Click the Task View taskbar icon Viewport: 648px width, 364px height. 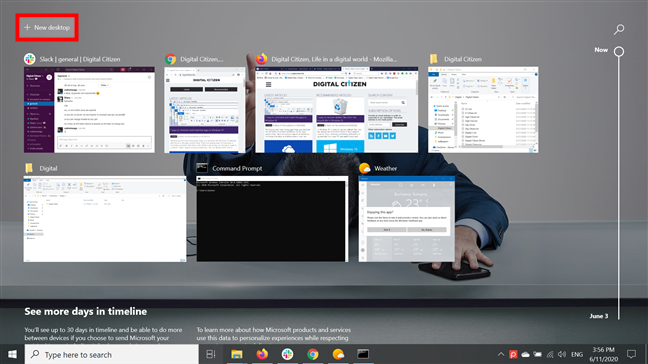[211, 354]
